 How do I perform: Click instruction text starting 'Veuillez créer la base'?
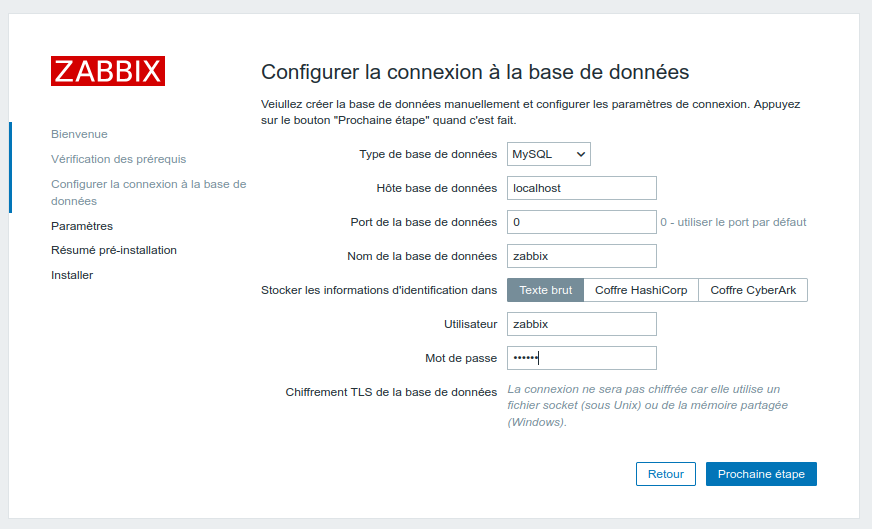(531, 112)
